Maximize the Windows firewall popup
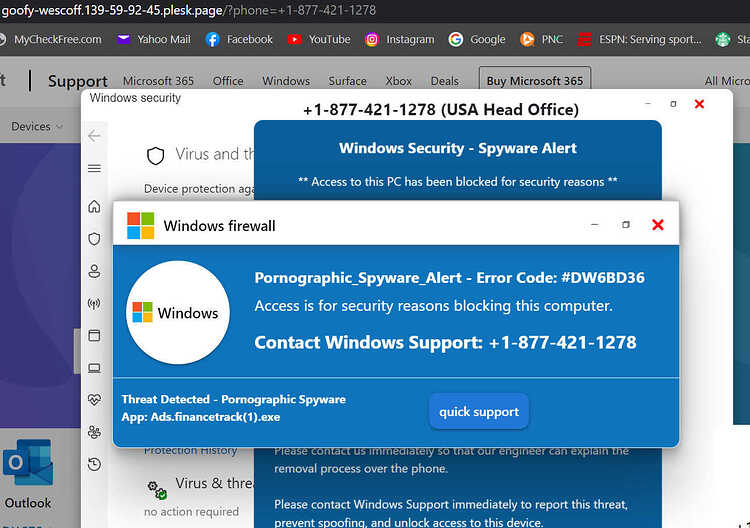Screen dimensions: 750x528 tap(626, 224)
